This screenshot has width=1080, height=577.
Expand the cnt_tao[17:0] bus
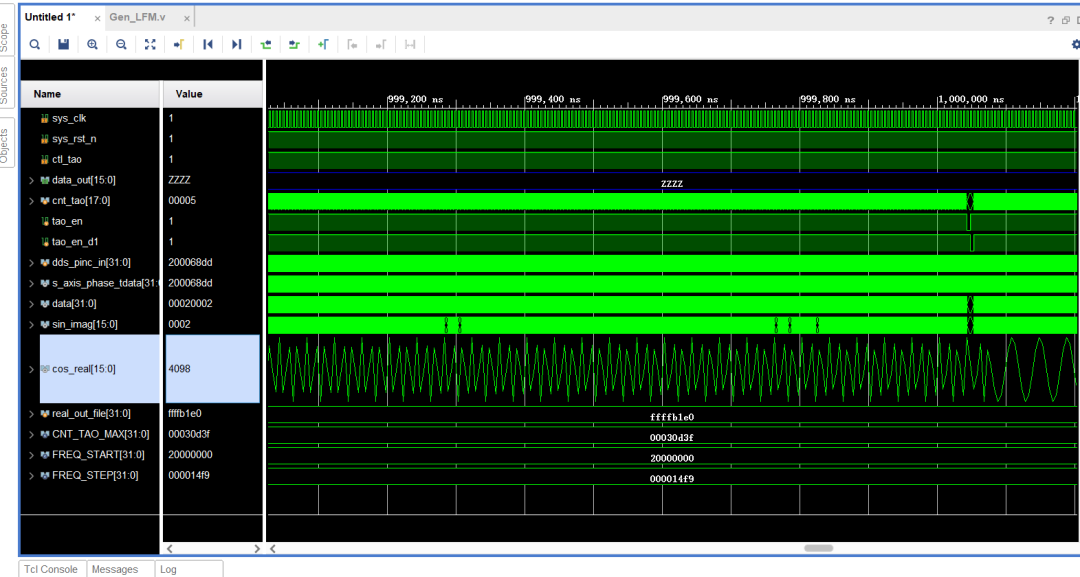click(x=31, y=201)
